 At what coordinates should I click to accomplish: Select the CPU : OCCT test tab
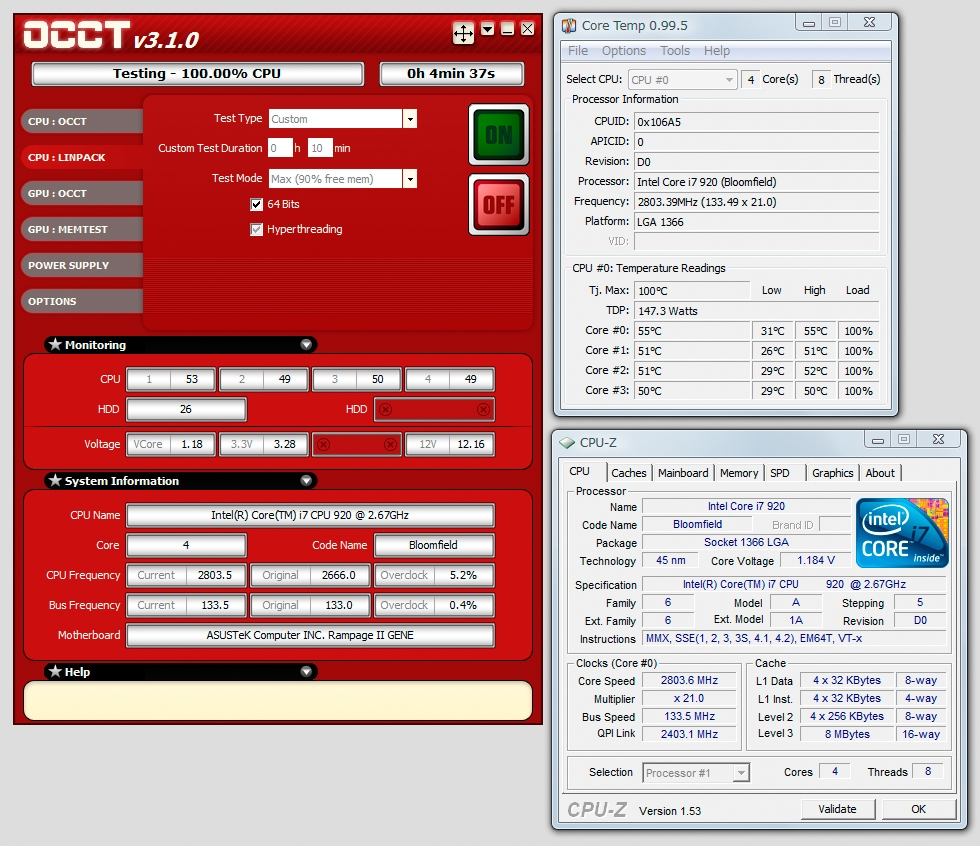(82, 121)
